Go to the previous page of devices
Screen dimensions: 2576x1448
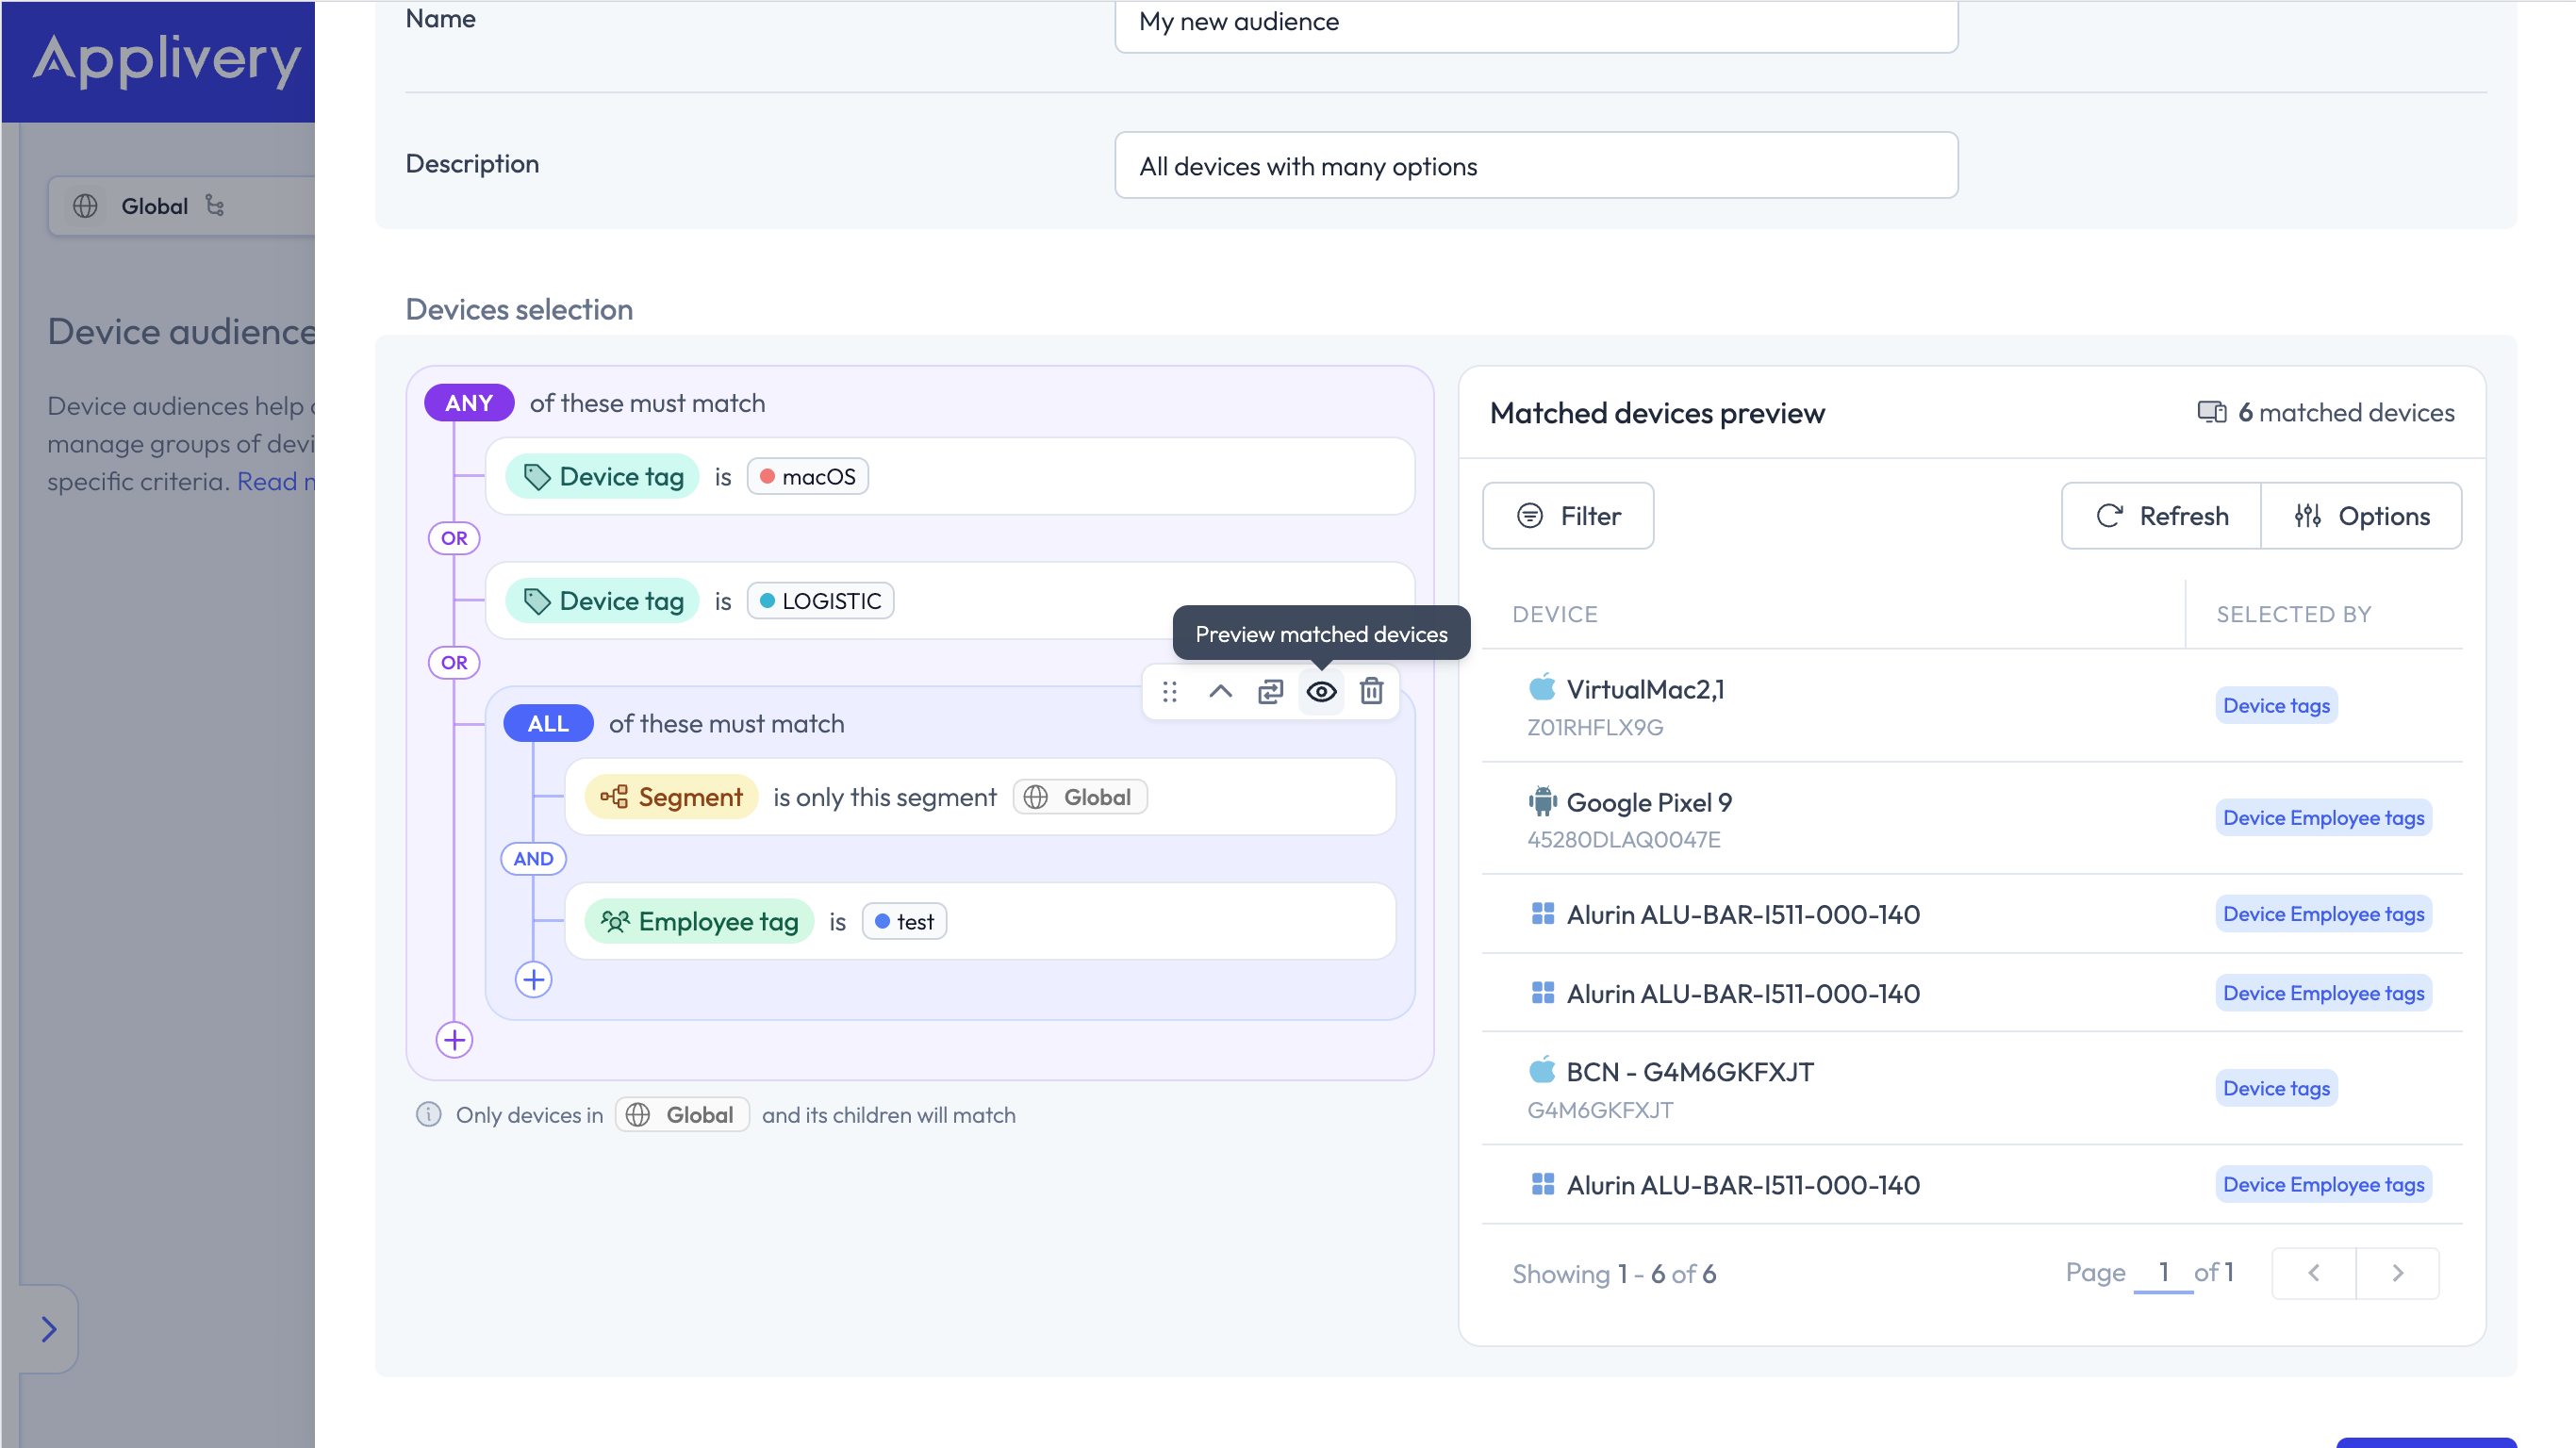coord(2314,1273)
